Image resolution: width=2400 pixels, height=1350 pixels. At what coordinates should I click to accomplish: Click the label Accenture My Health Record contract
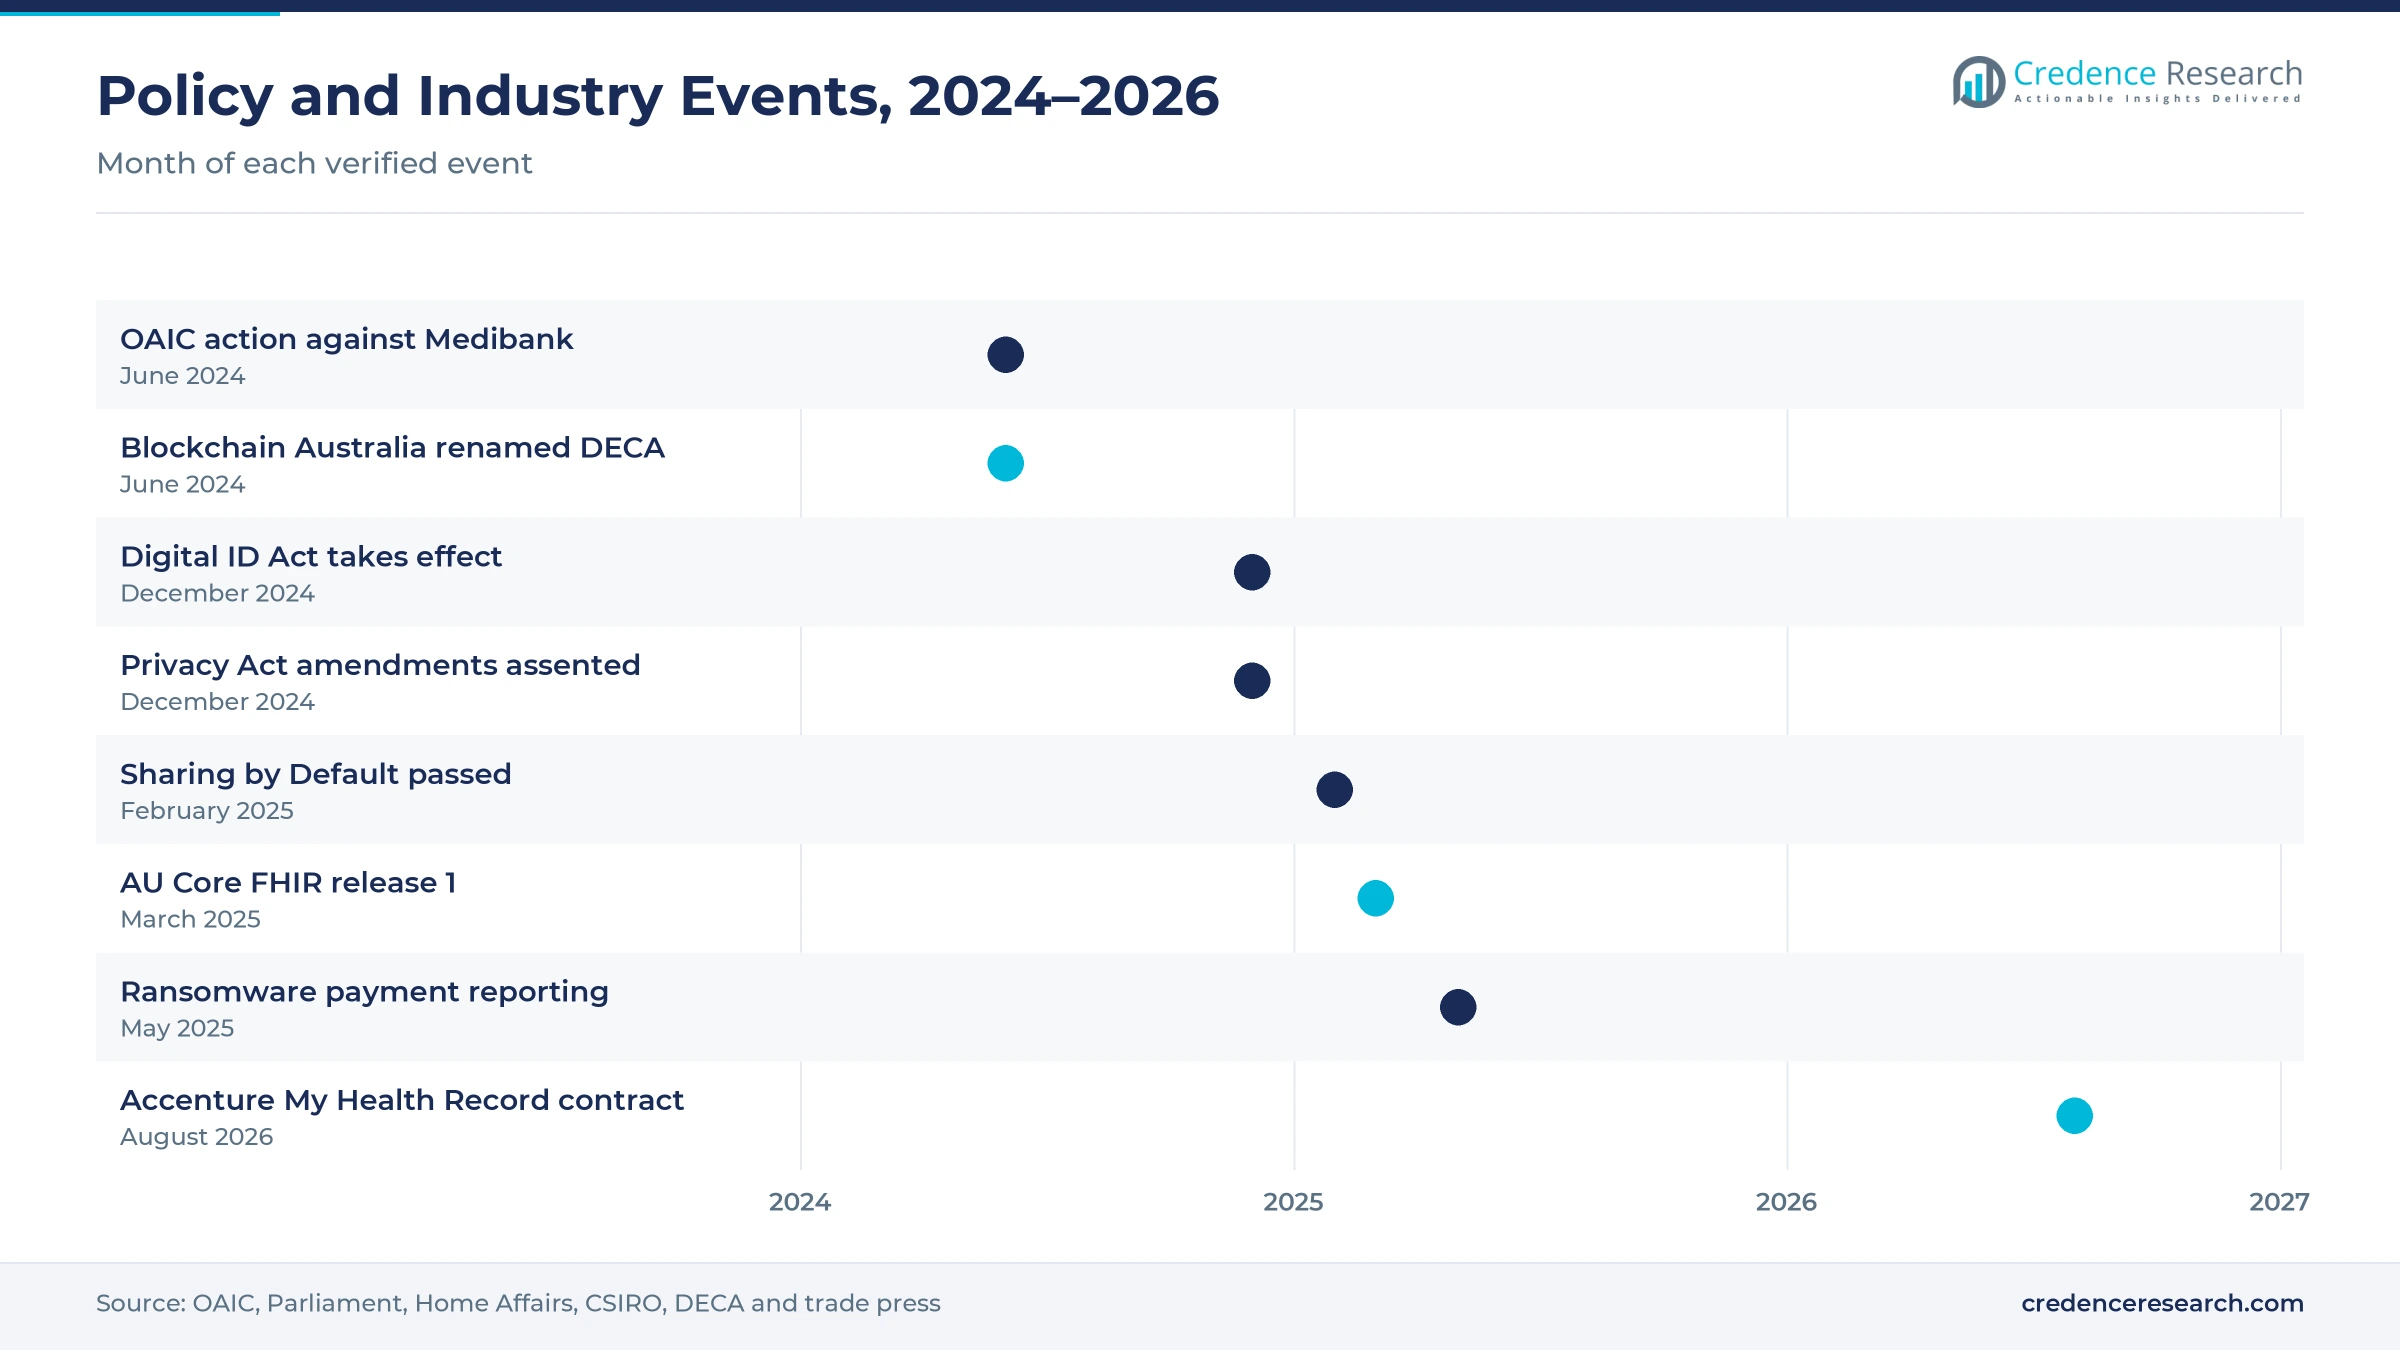(402, 1100)
